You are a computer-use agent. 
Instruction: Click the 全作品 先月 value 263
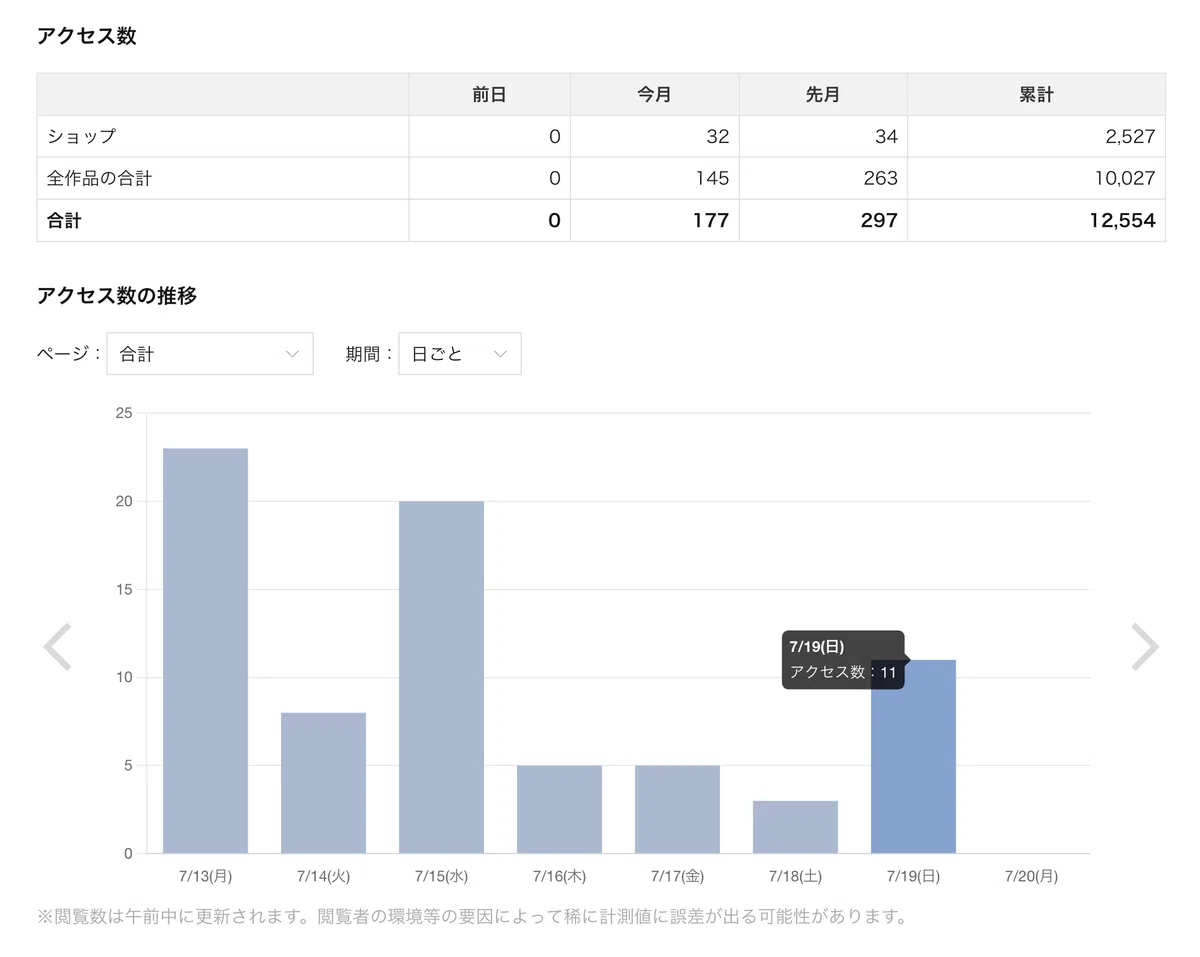point(881,179)
